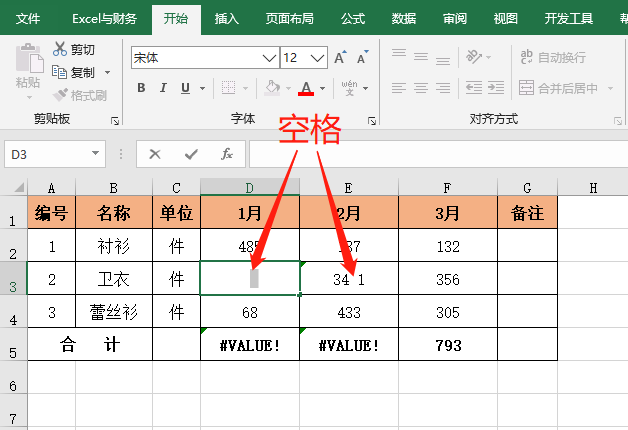Center text horizontally
Screen dimensions: 628x430
tap(421, 88)
